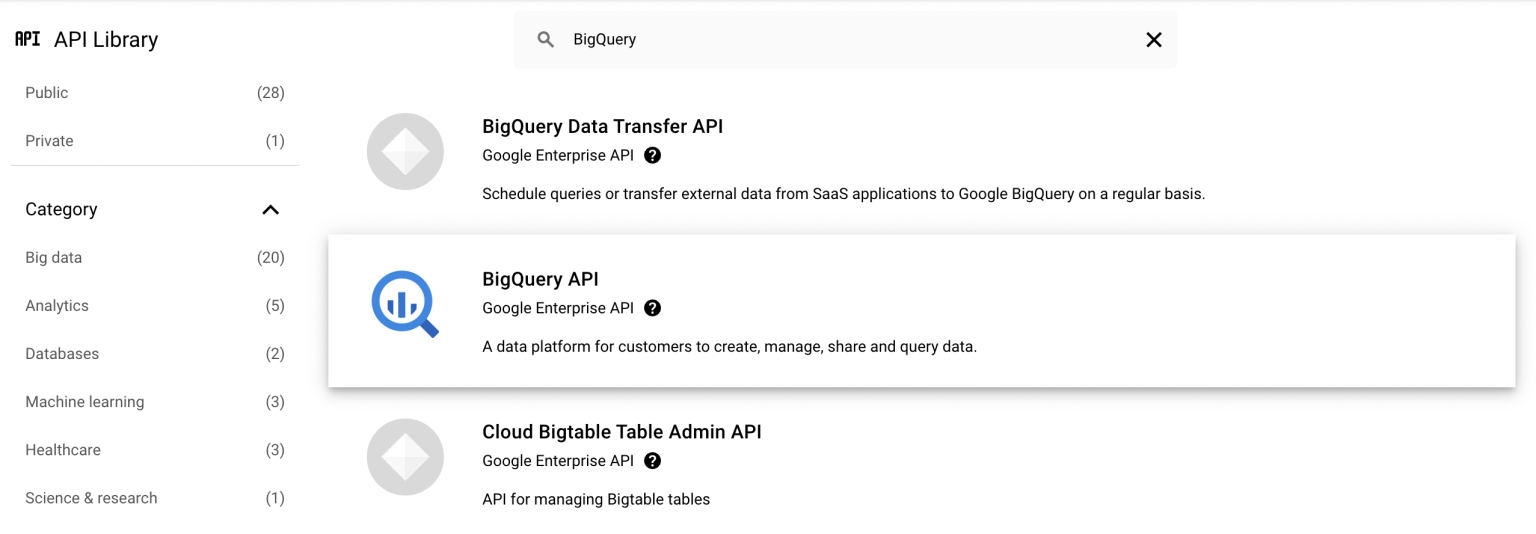Collapse the Category filter section

270,210
